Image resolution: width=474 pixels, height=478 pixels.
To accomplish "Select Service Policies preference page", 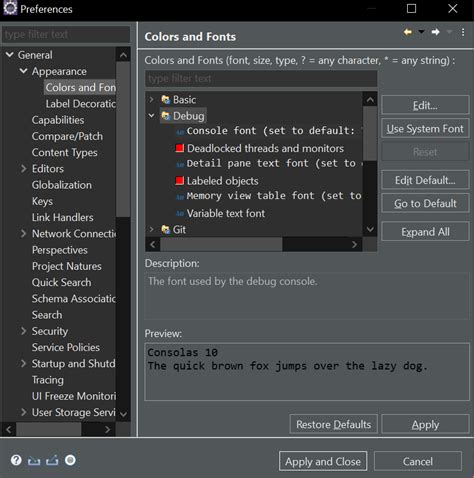I will (x=66, y=347).
